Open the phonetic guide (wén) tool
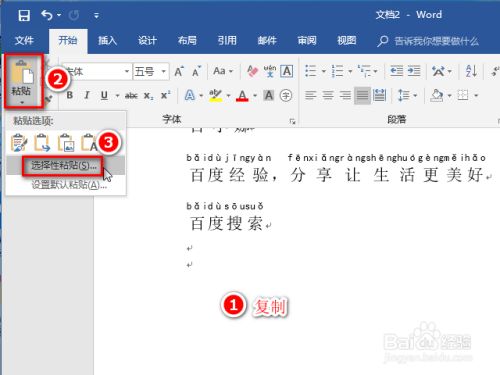This screenshot has height=375, width=500. [x=270, y=71]
